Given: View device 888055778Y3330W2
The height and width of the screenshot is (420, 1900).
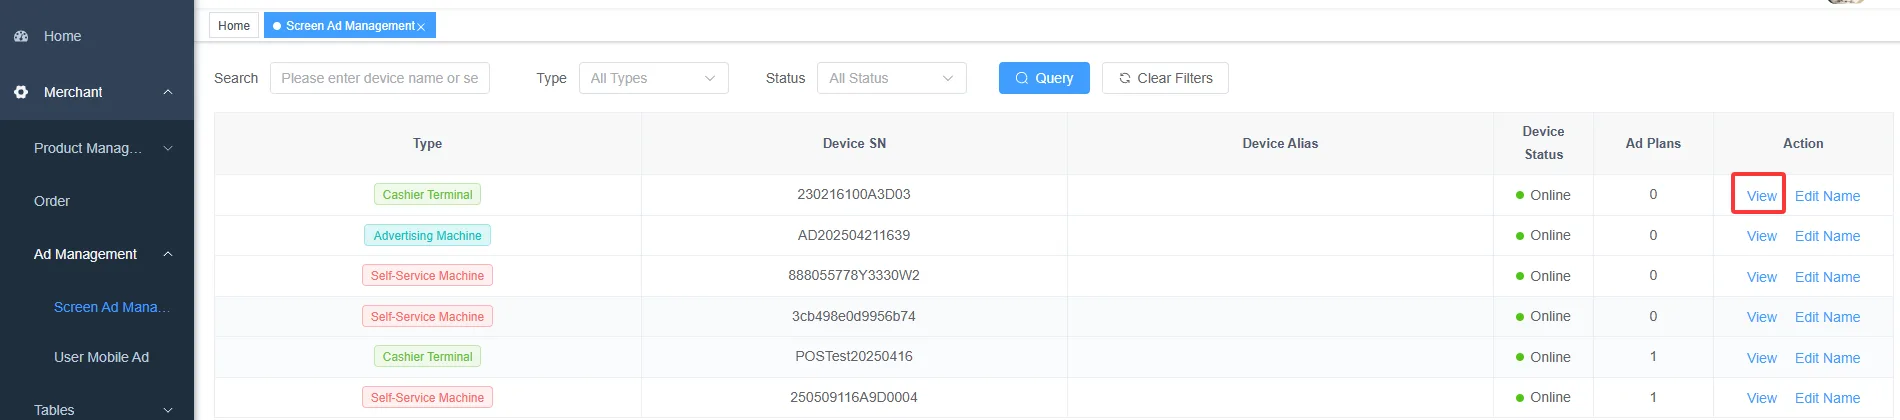Looking at the screenshot, I should coord(1761,277).
